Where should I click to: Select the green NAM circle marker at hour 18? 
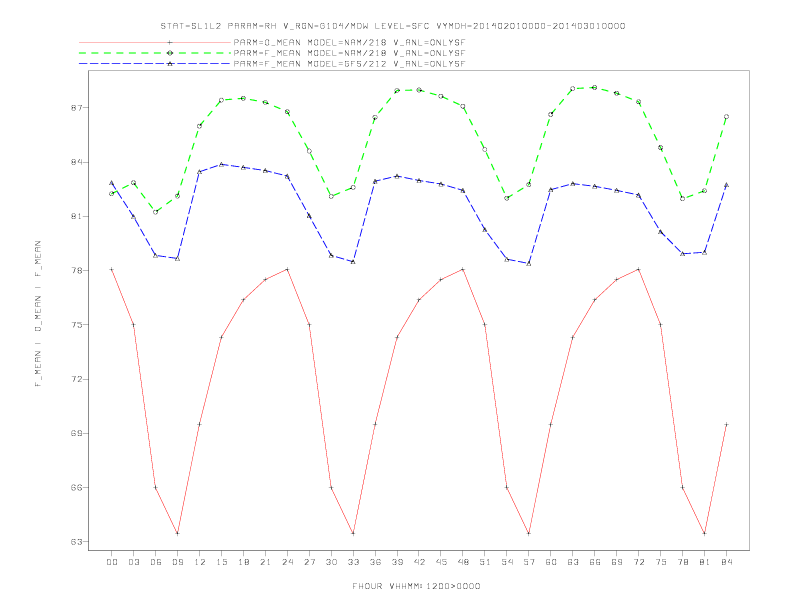pos(243,98)
